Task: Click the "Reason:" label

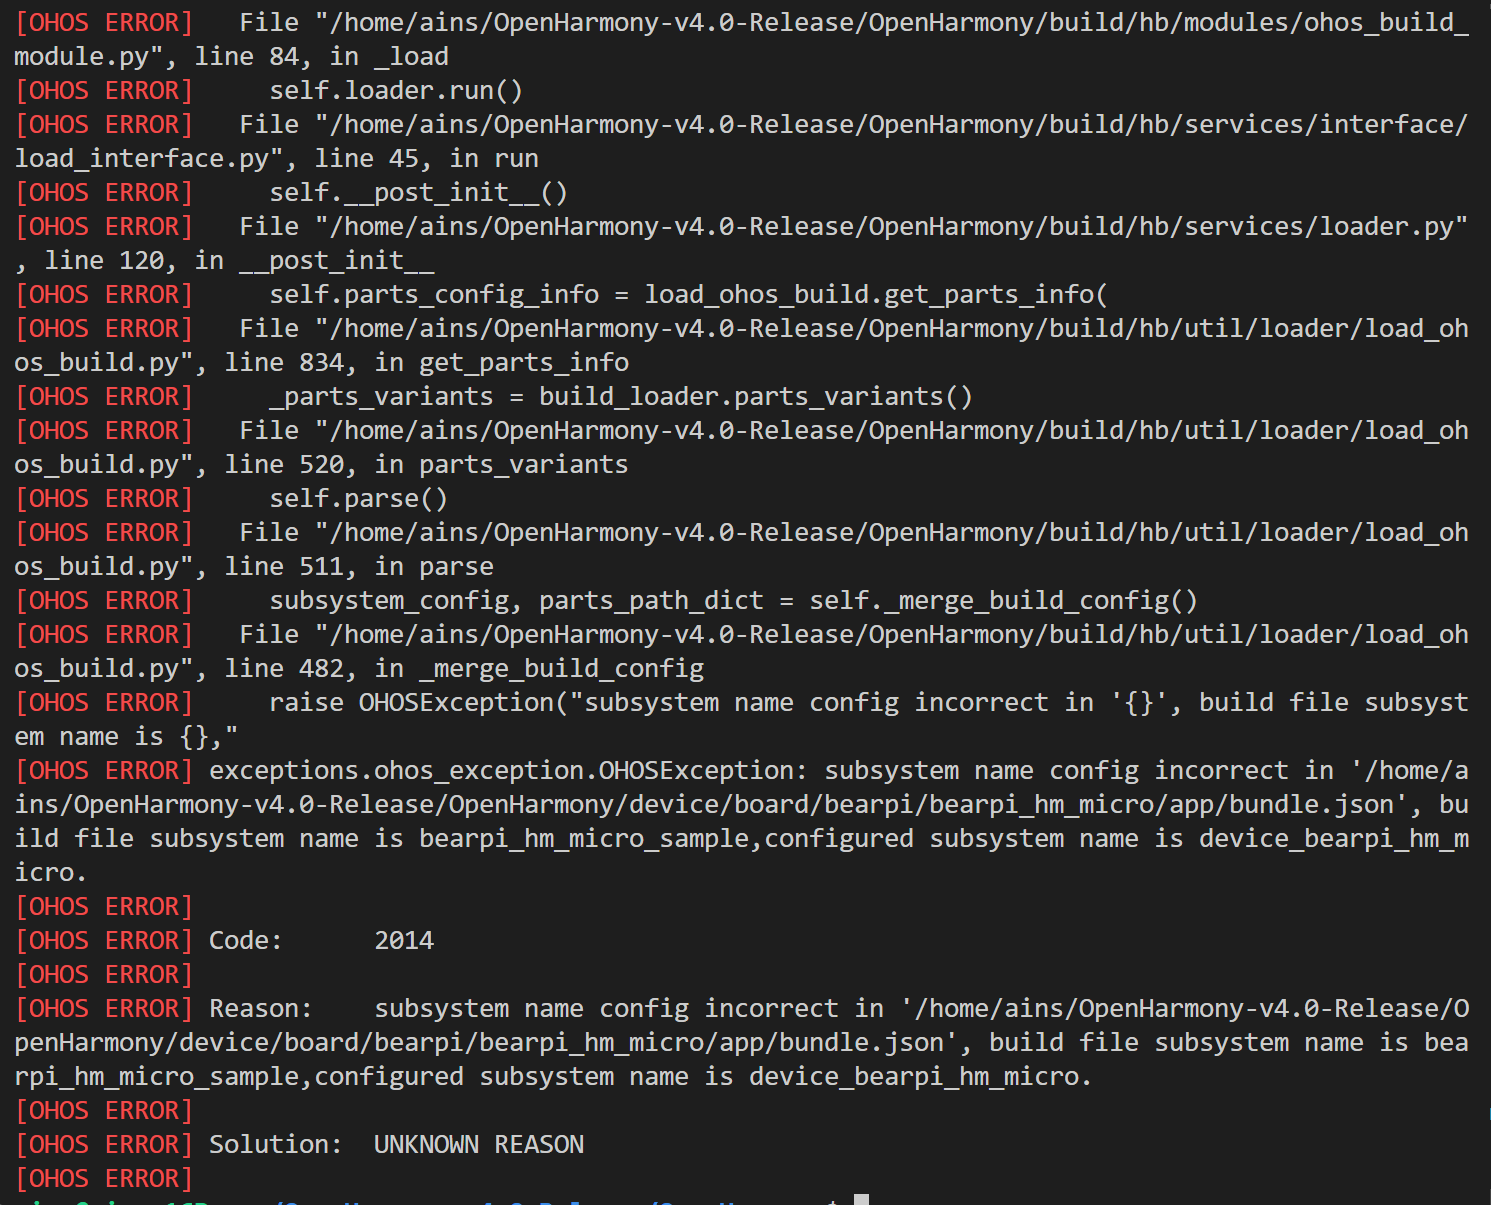Action: 261,1009
